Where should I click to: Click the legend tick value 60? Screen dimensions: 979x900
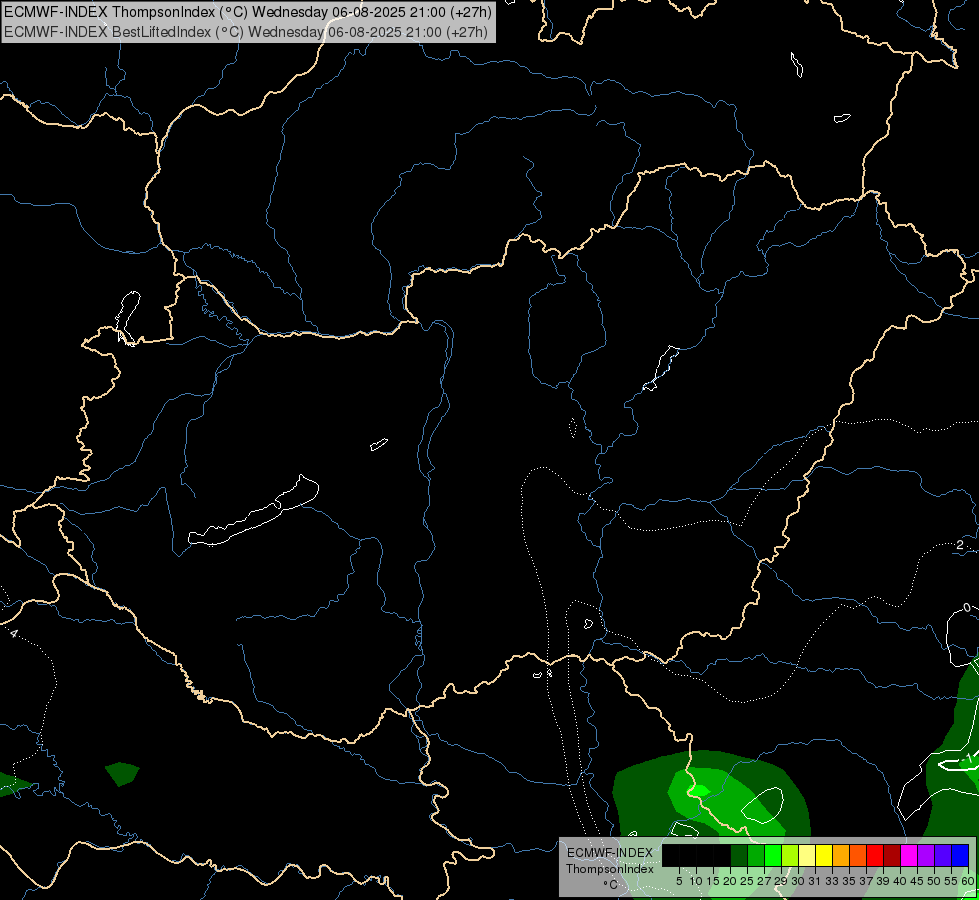click(968, 881)
